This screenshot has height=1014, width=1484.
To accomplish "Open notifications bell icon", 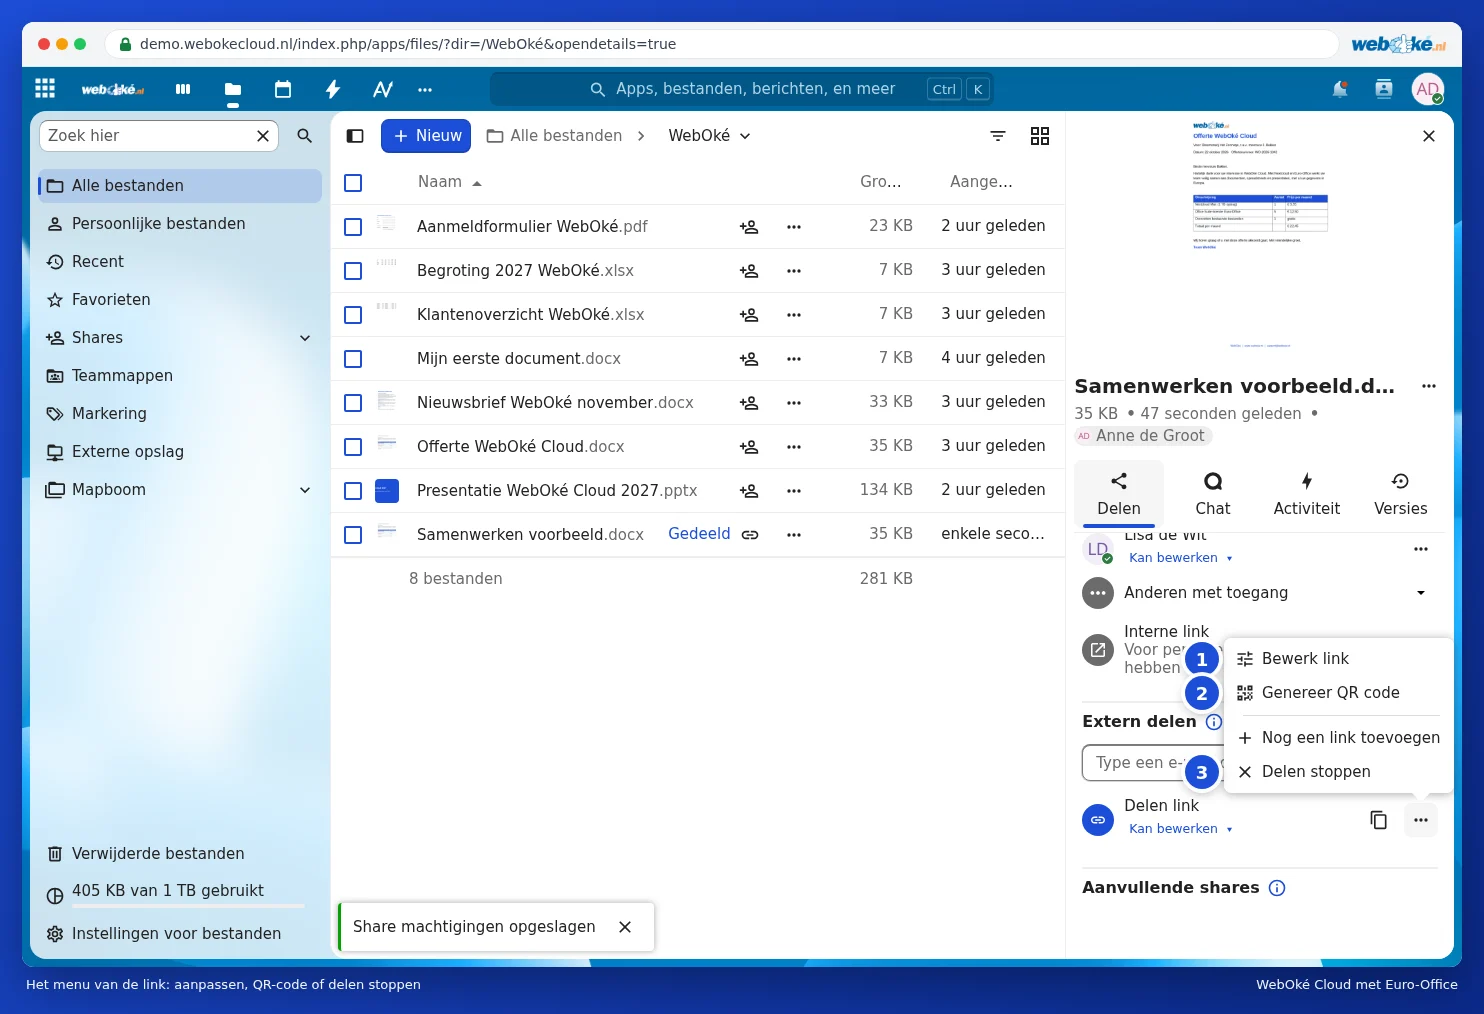I will click(x=1340, y=89).
